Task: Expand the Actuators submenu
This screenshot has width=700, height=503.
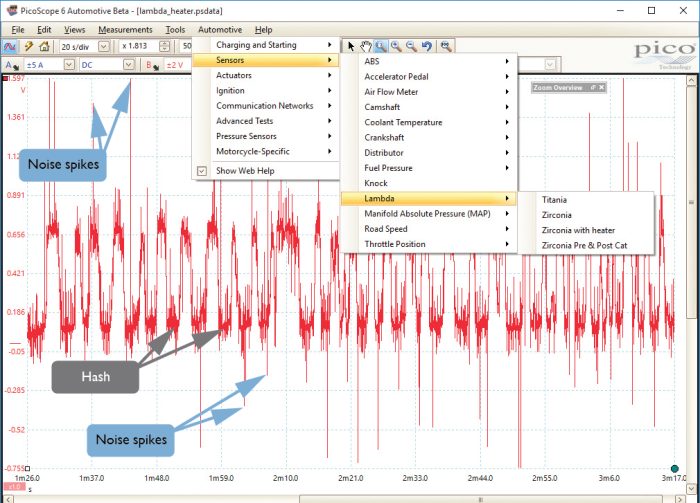Action: pyautogui.click(x=266, y=75)
